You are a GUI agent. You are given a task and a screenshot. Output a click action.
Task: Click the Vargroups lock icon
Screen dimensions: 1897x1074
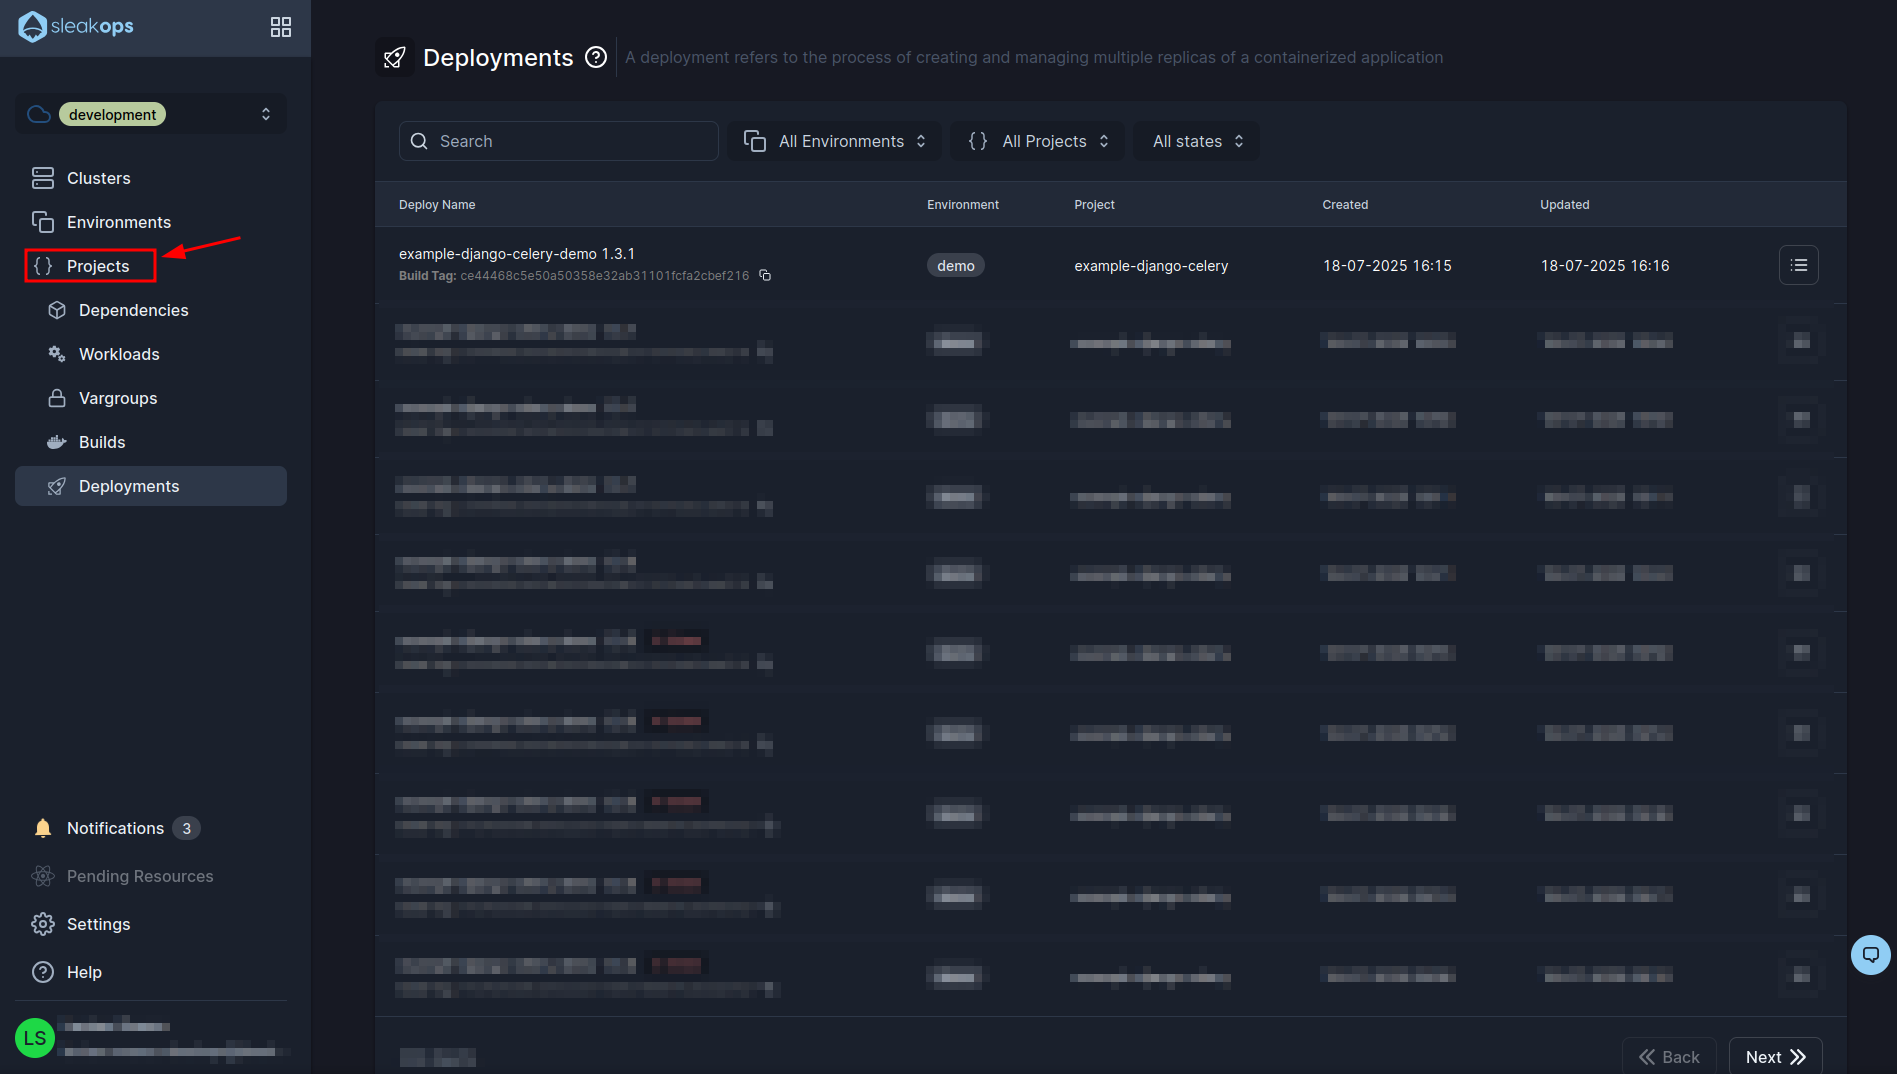pos(57,398)
